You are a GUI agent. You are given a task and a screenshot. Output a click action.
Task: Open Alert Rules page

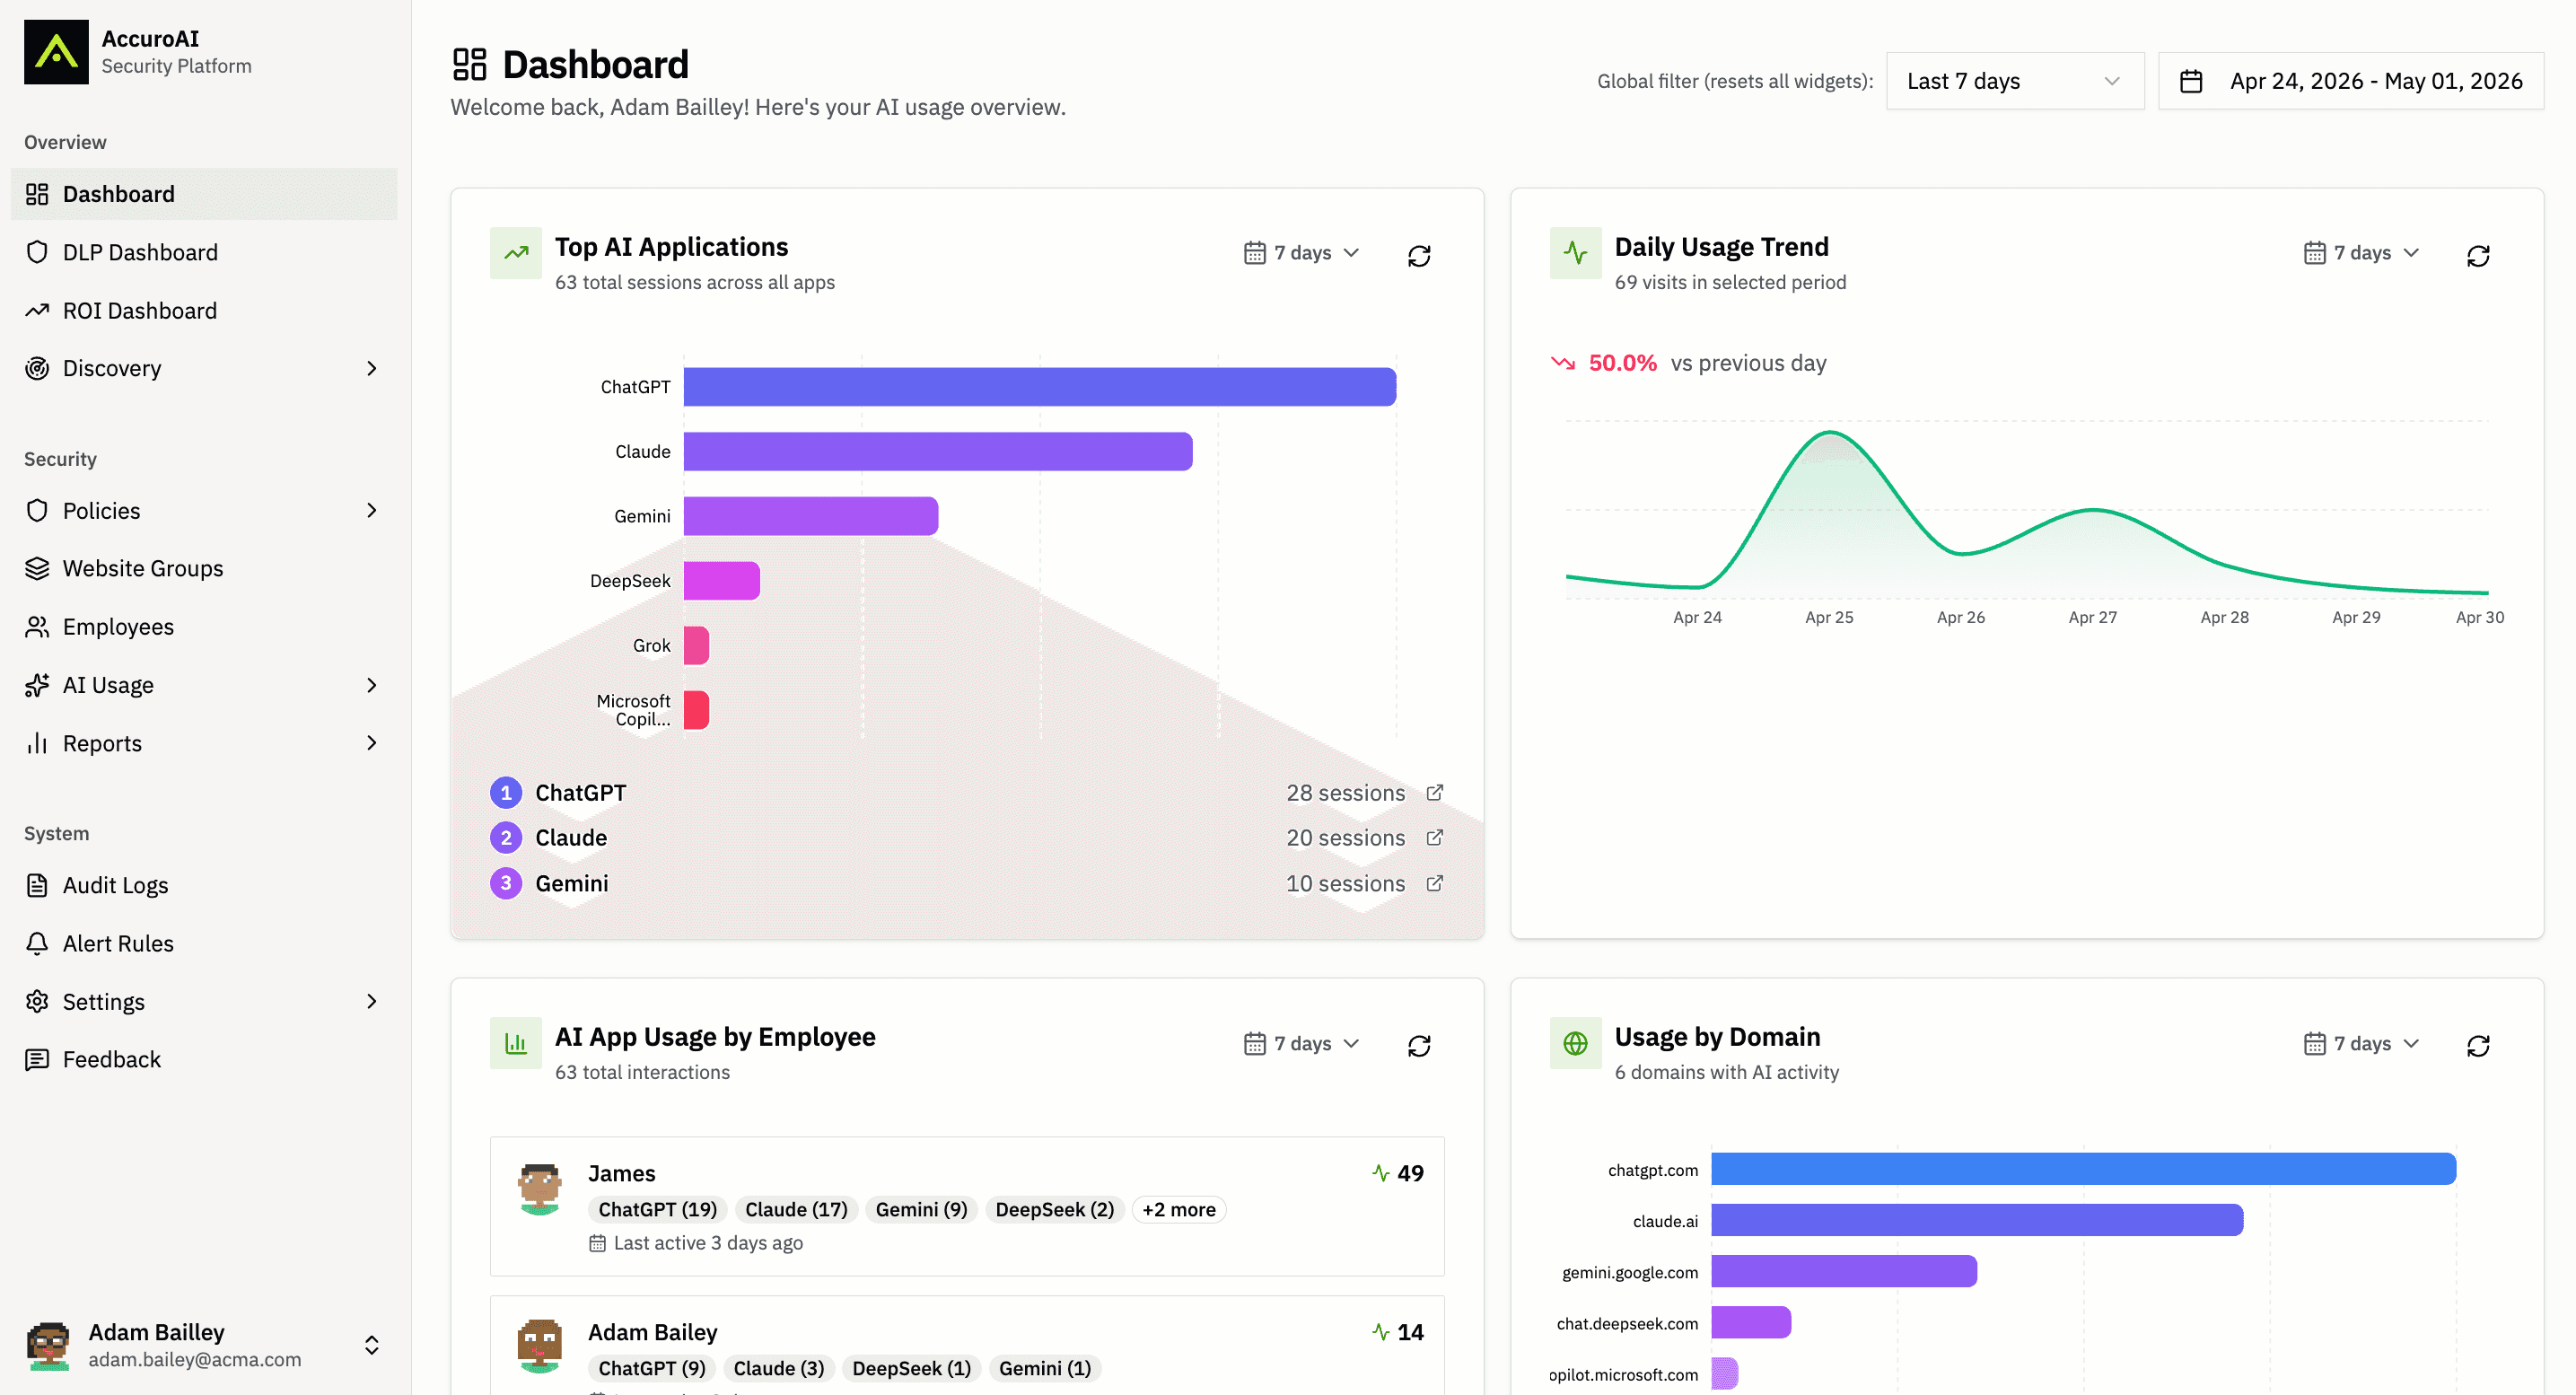tap(204, 943)
